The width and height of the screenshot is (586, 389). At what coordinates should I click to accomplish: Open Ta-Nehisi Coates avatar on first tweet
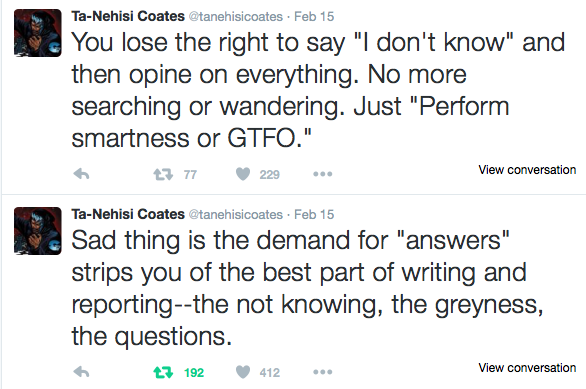coord(37,33)
